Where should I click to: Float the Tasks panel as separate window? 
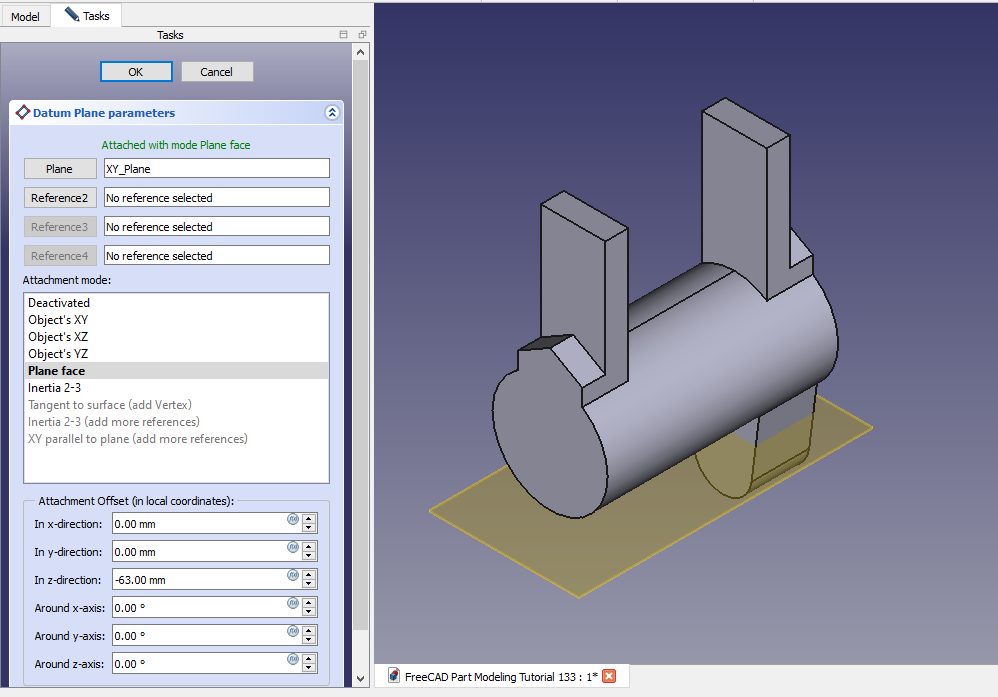pyautogui.click(x=361, y=35)
